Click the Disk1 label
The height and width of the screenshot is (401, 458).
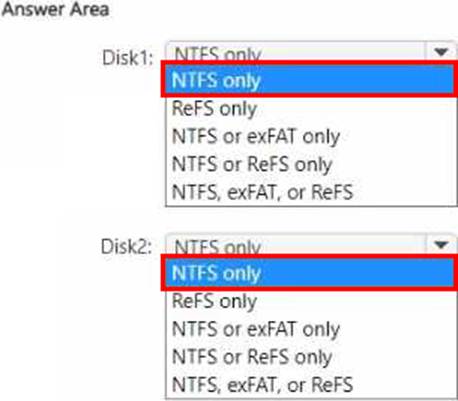click(128, 58)
